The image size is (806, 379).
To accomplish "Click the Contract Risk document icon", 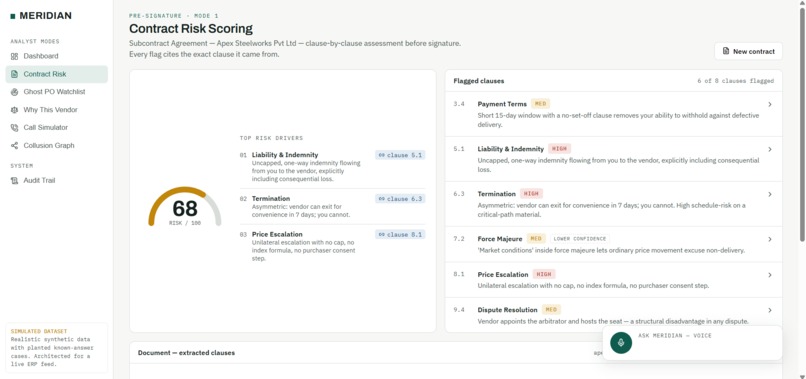I will pos(14,74).
